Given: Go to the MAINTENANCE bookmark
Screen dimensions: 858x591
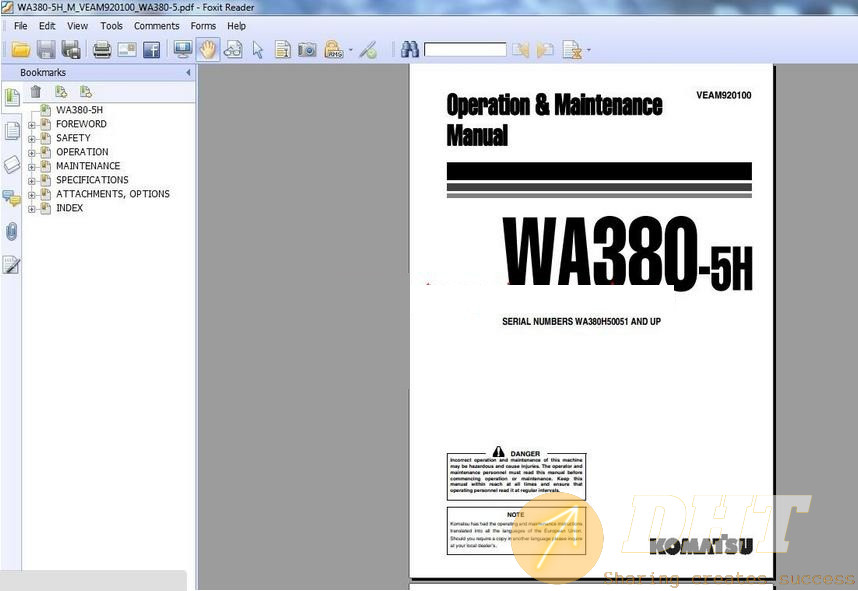Looking at the screenshot, I should click(88, 166).
